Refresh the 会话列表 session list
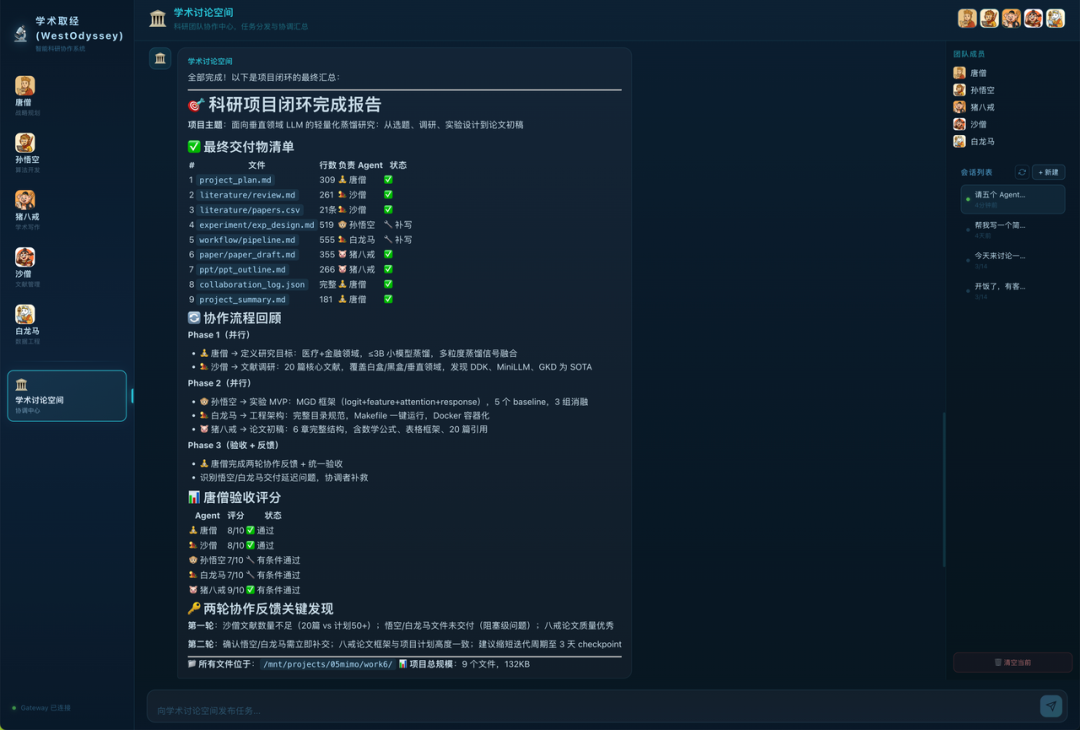1080x730 pixels. (1021, 172)
